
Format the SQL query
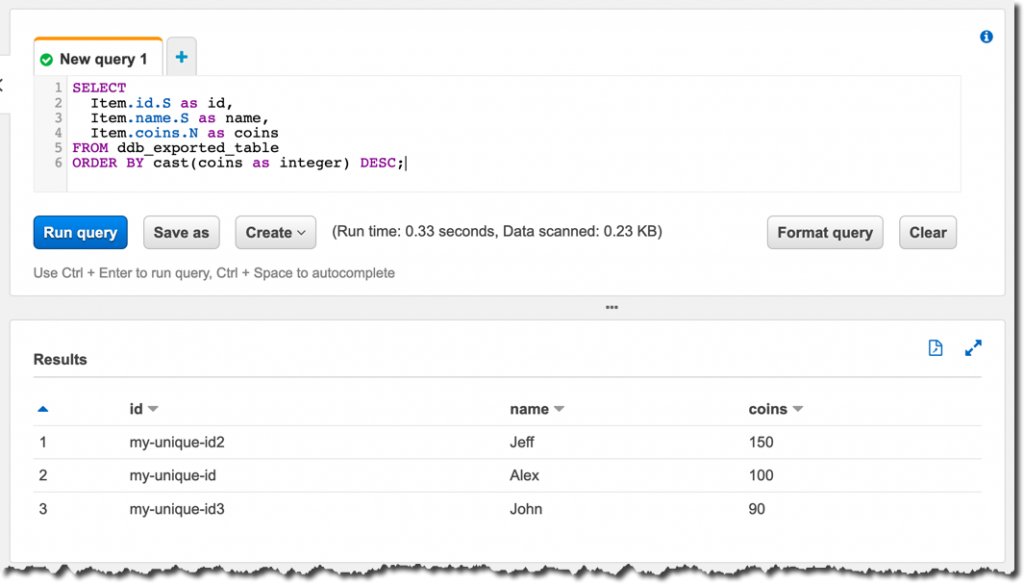click(825, 232)
